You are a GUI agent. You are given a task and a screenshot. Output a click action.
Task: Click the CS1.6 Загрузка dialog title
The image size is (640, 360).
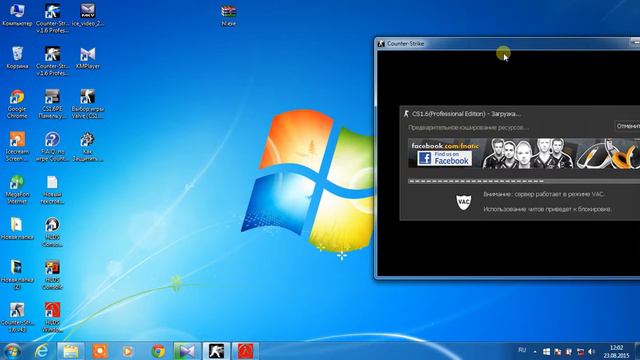[466, 114]
